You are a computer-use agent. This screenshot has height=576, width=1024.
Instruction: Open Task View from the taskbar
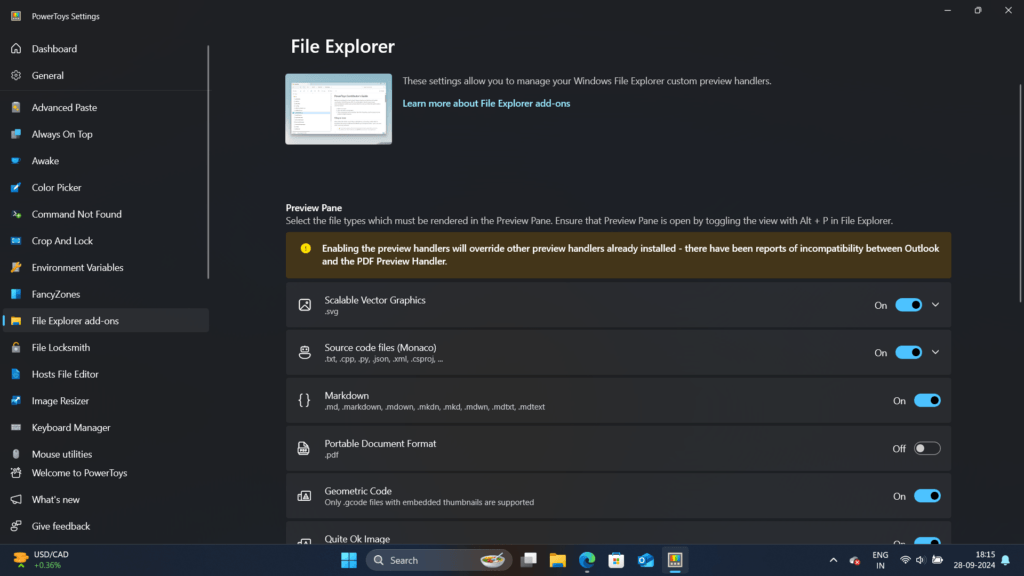[x=529, y=560]
